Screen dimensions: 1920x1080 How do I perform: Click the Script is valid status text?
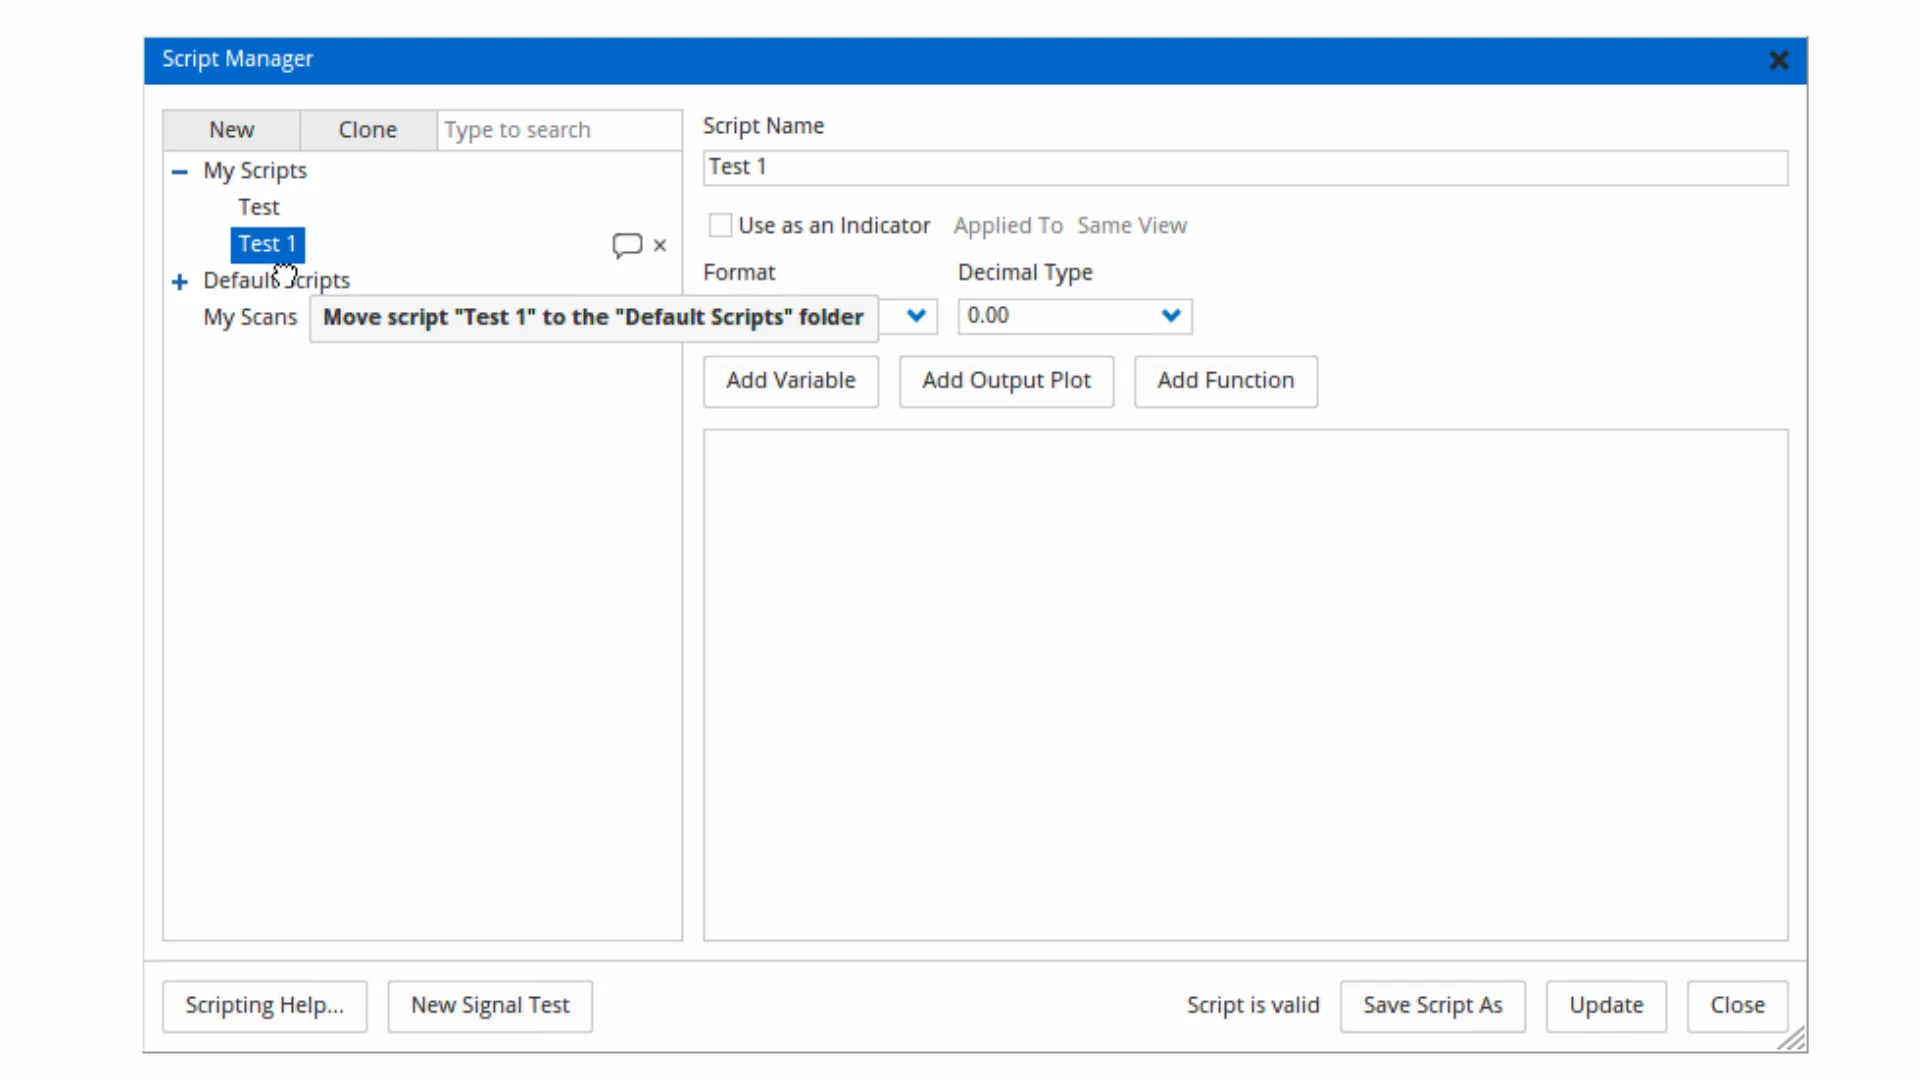(1253, 1006)
